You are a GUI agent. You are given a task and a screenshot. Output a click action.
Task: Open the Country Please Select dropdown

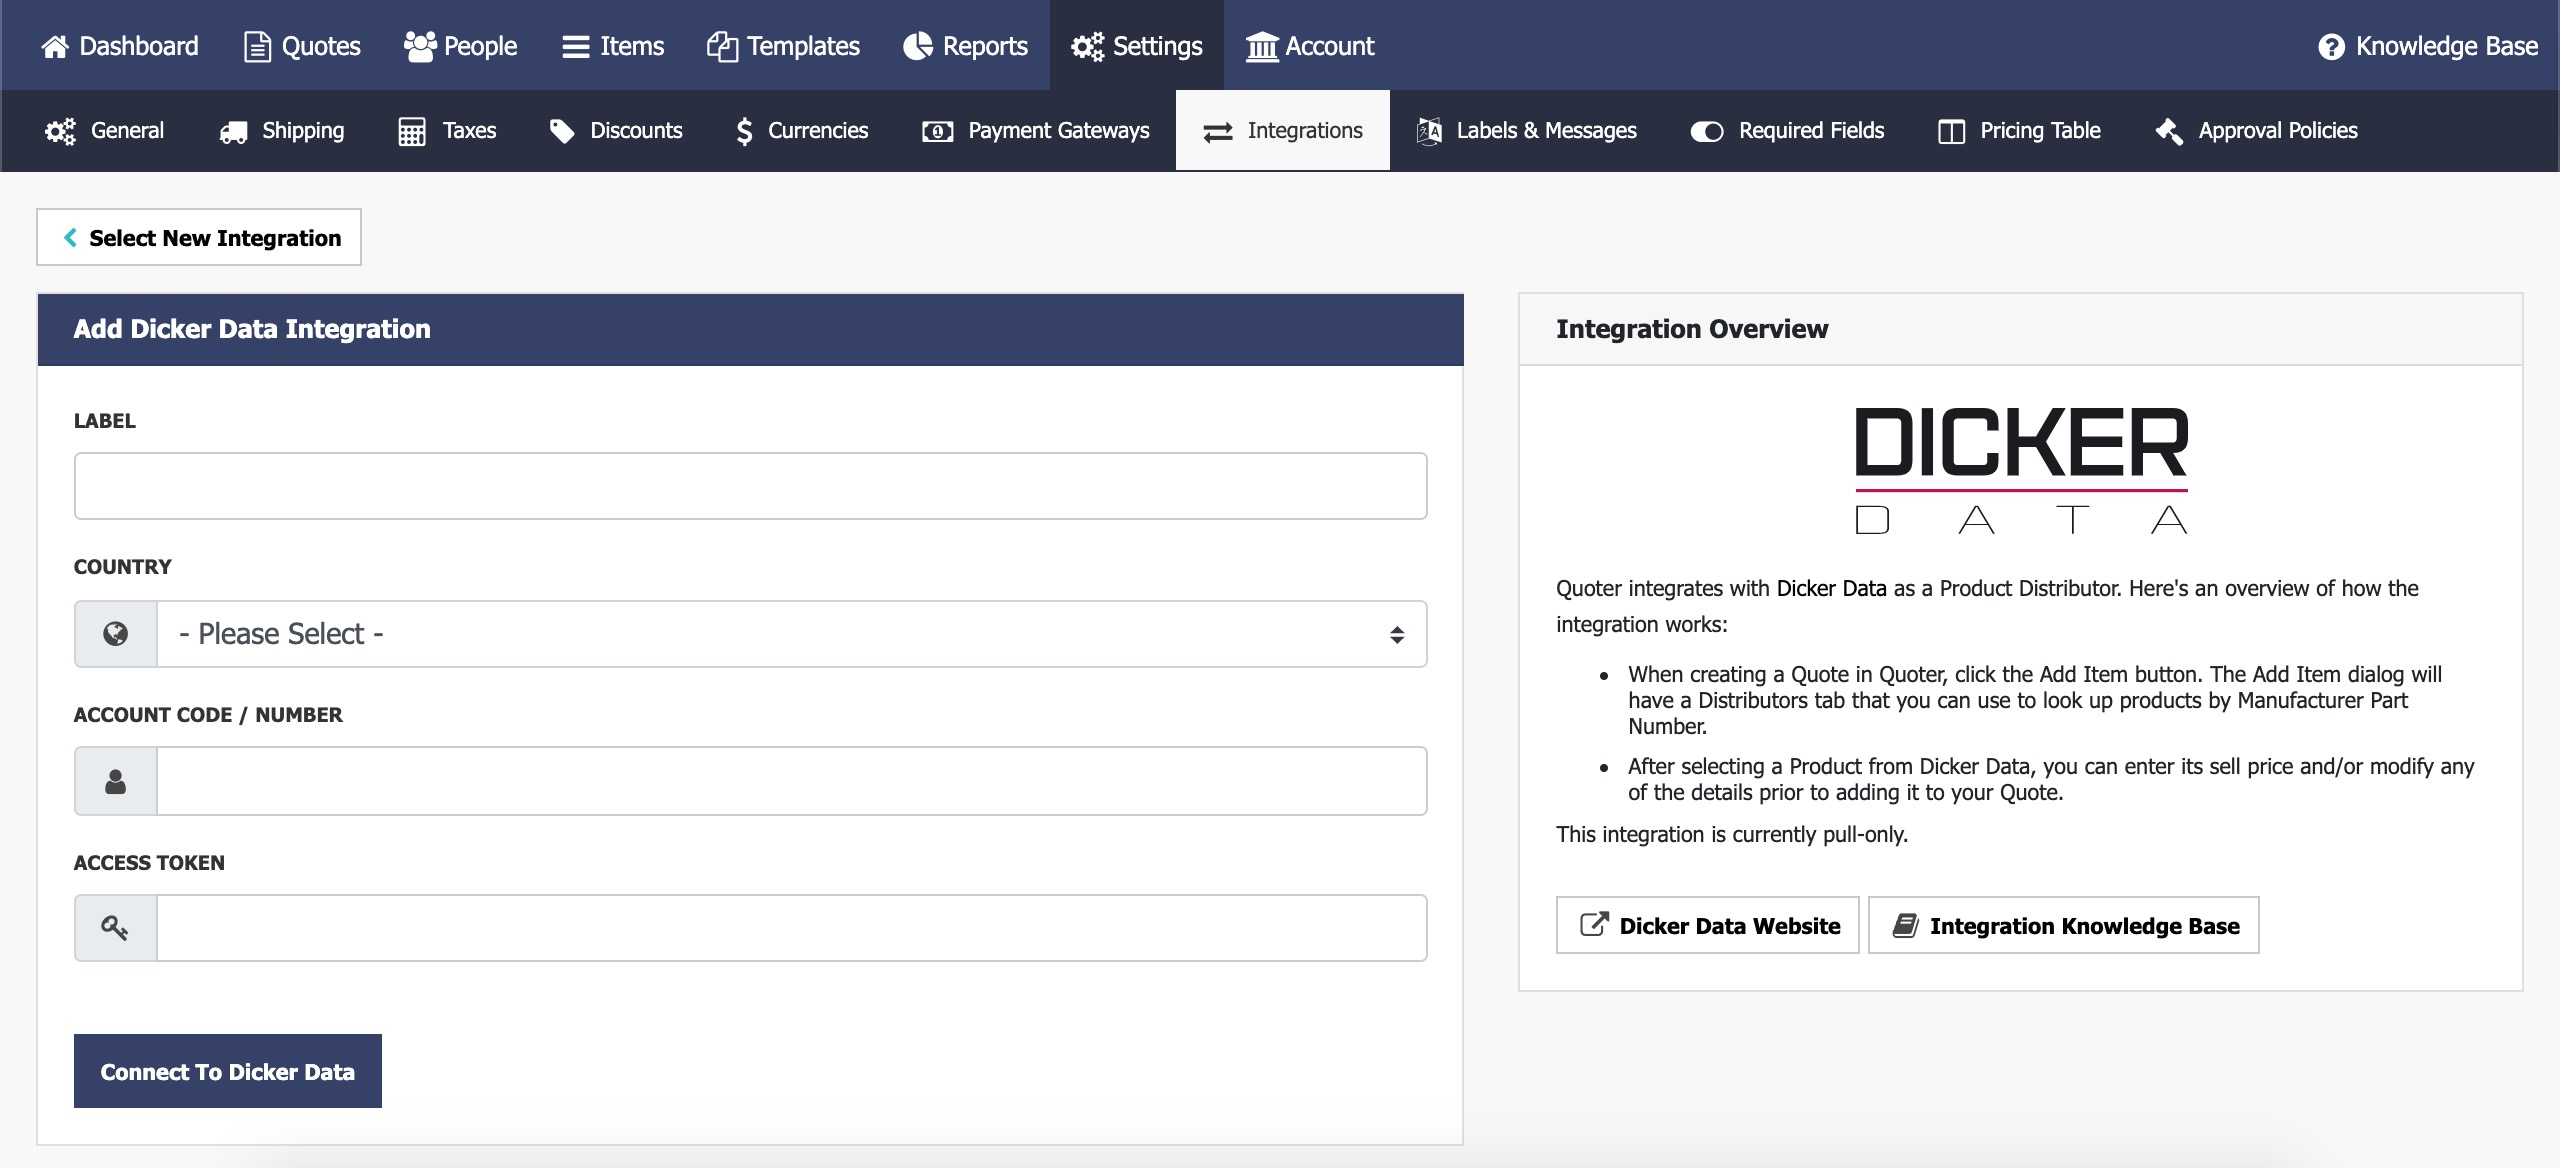tap(792, 634)
